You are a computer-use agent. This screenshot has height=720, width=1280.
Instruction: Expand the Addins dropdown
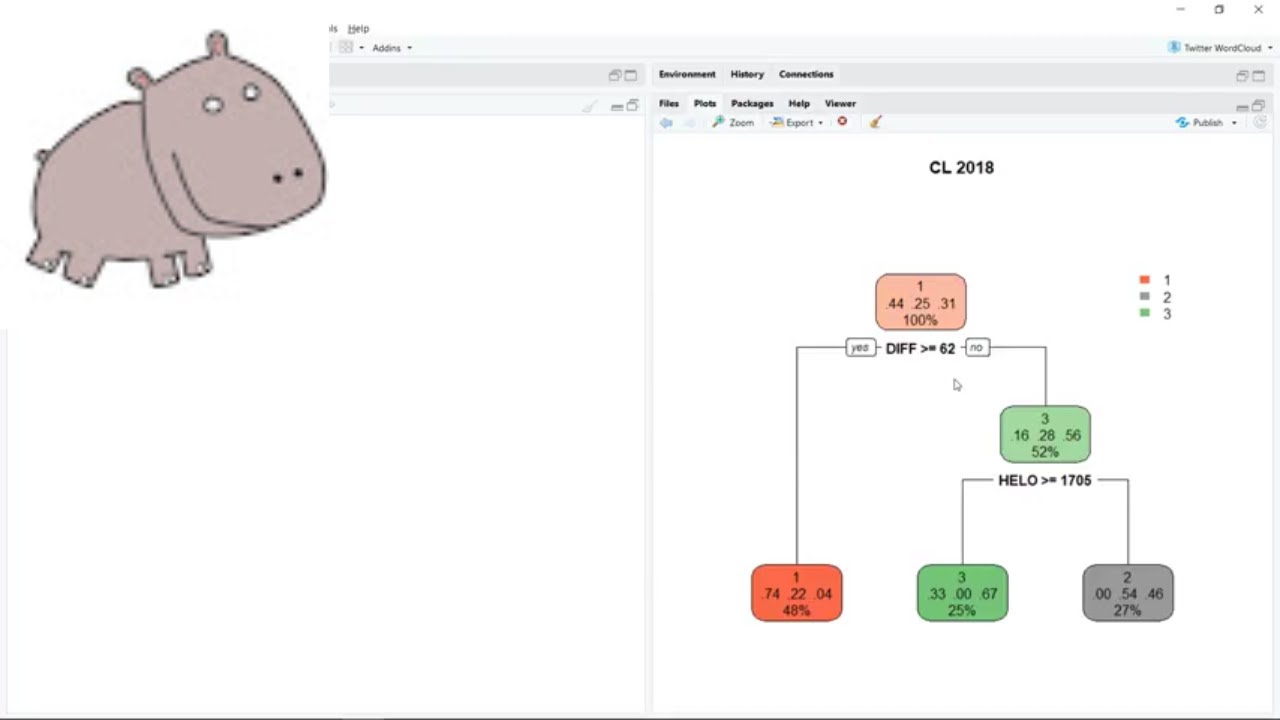(x=391, y=48)
